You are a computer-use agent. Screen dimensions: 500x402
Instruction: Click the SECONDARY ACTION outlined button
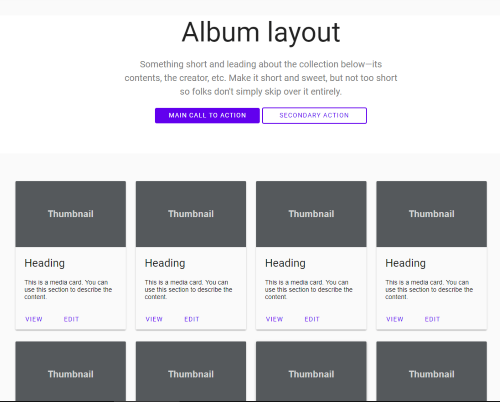point(314,115)
